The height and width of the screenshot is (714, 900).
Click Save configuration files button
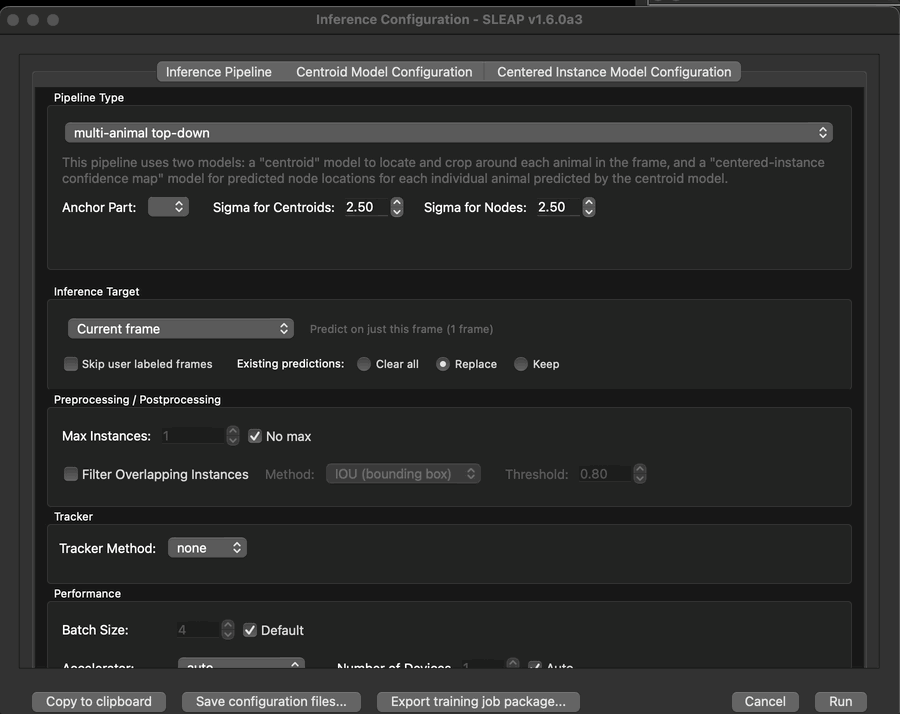coord(271,701)
